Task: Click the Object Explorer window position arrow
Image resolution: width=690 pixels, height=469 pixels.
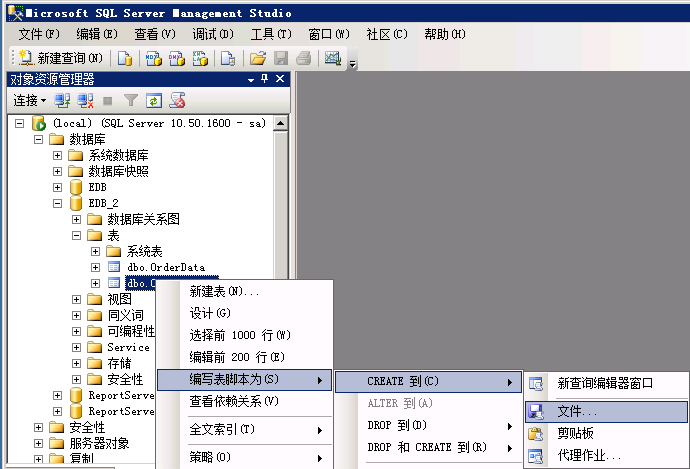Action: (x=251, y=80)
